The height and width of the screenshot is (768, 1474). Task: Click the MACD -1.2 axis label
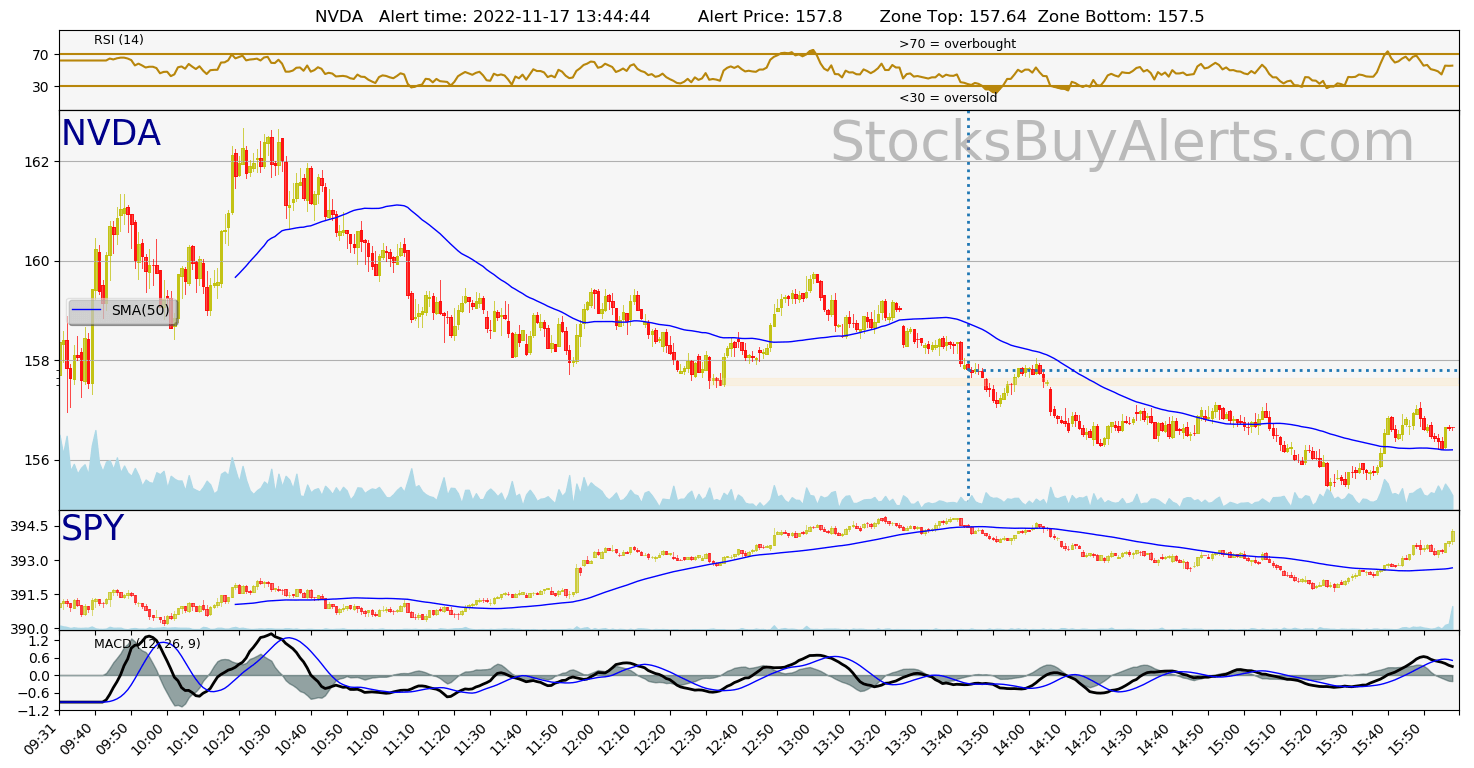click(x=36, y=711)
